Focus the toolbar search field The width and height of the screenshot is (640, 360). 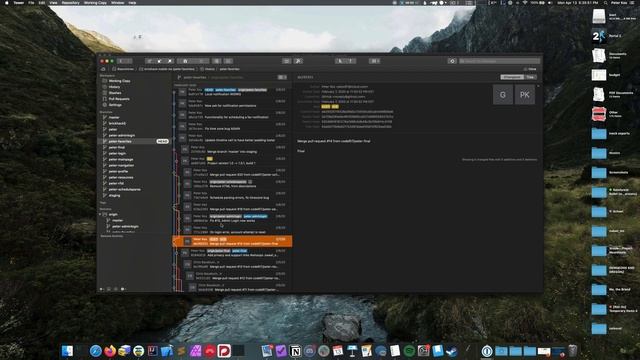[499, 61]
